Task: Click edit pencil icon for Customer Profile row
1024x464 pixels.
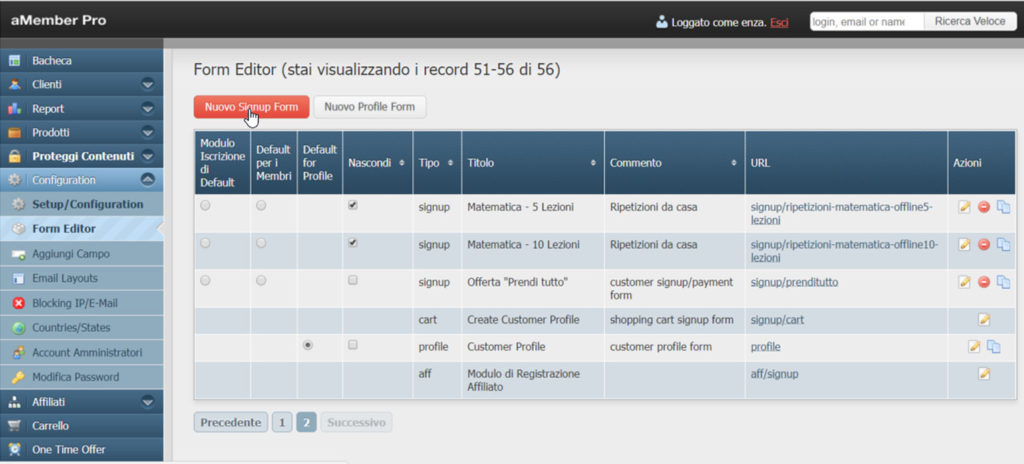Action: [x=974, y=347]
